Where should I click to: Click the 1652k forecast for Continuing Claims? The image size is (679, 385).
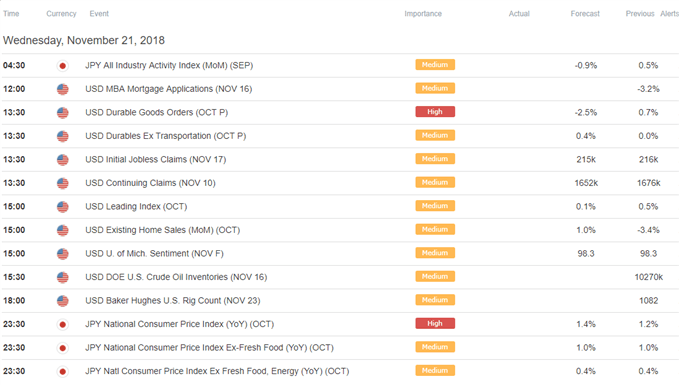[x=586, y=183]
